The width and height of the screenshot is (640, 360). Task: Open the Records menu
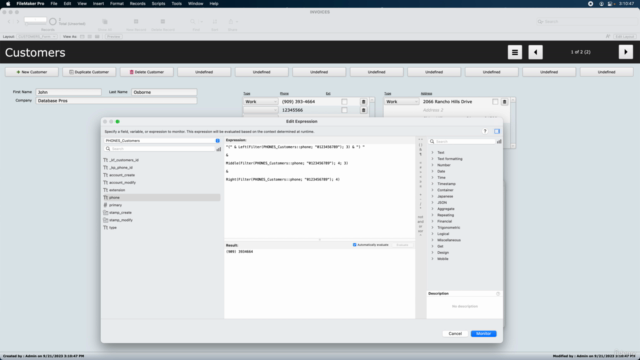click(138, 4)
